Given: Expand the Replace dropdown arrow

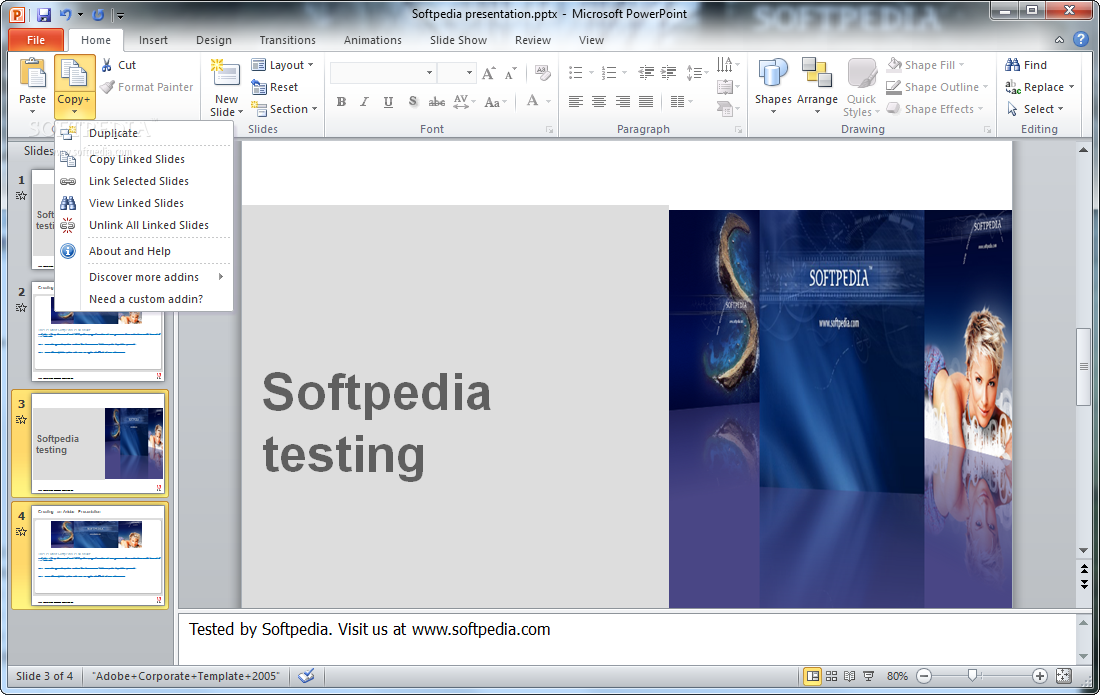Looking at the screenshot, I should pos(1071,87).
